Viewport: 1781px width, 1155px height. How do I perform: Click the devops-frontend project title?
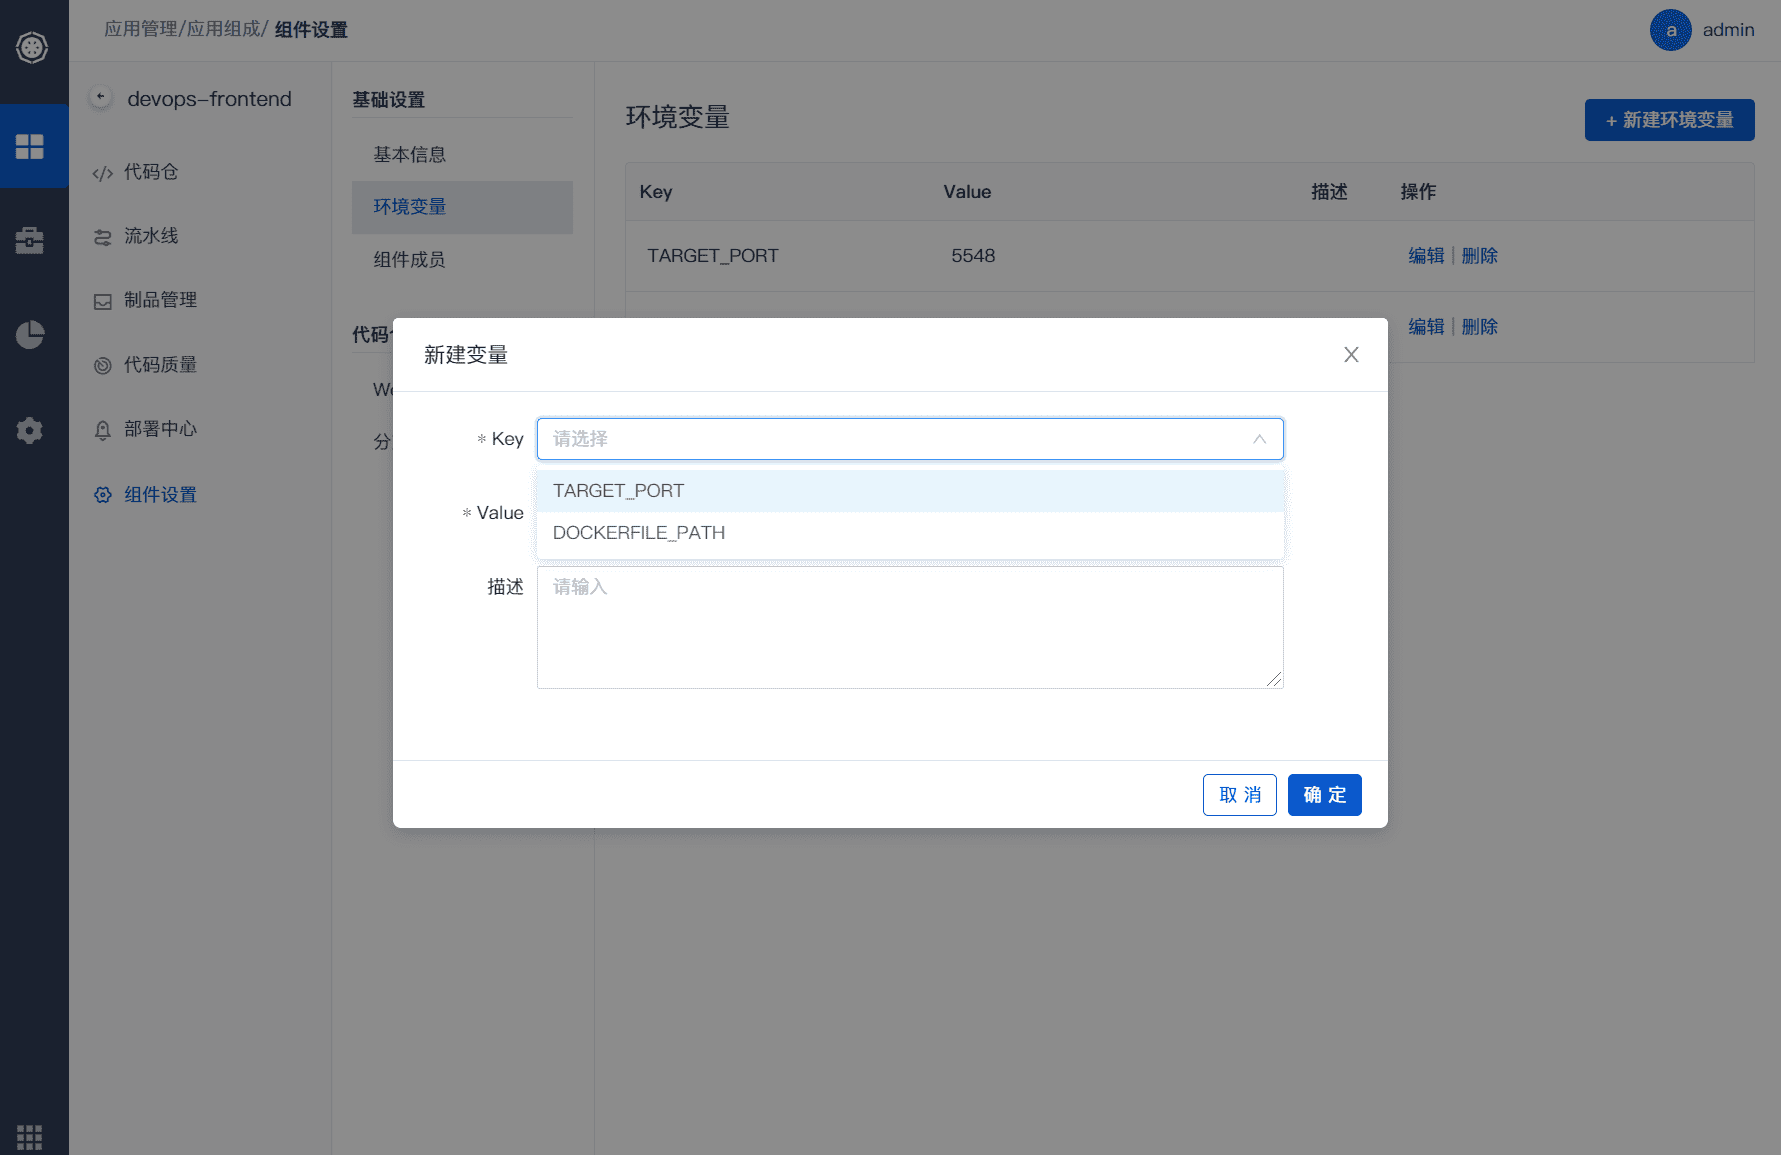click(210, 99)
